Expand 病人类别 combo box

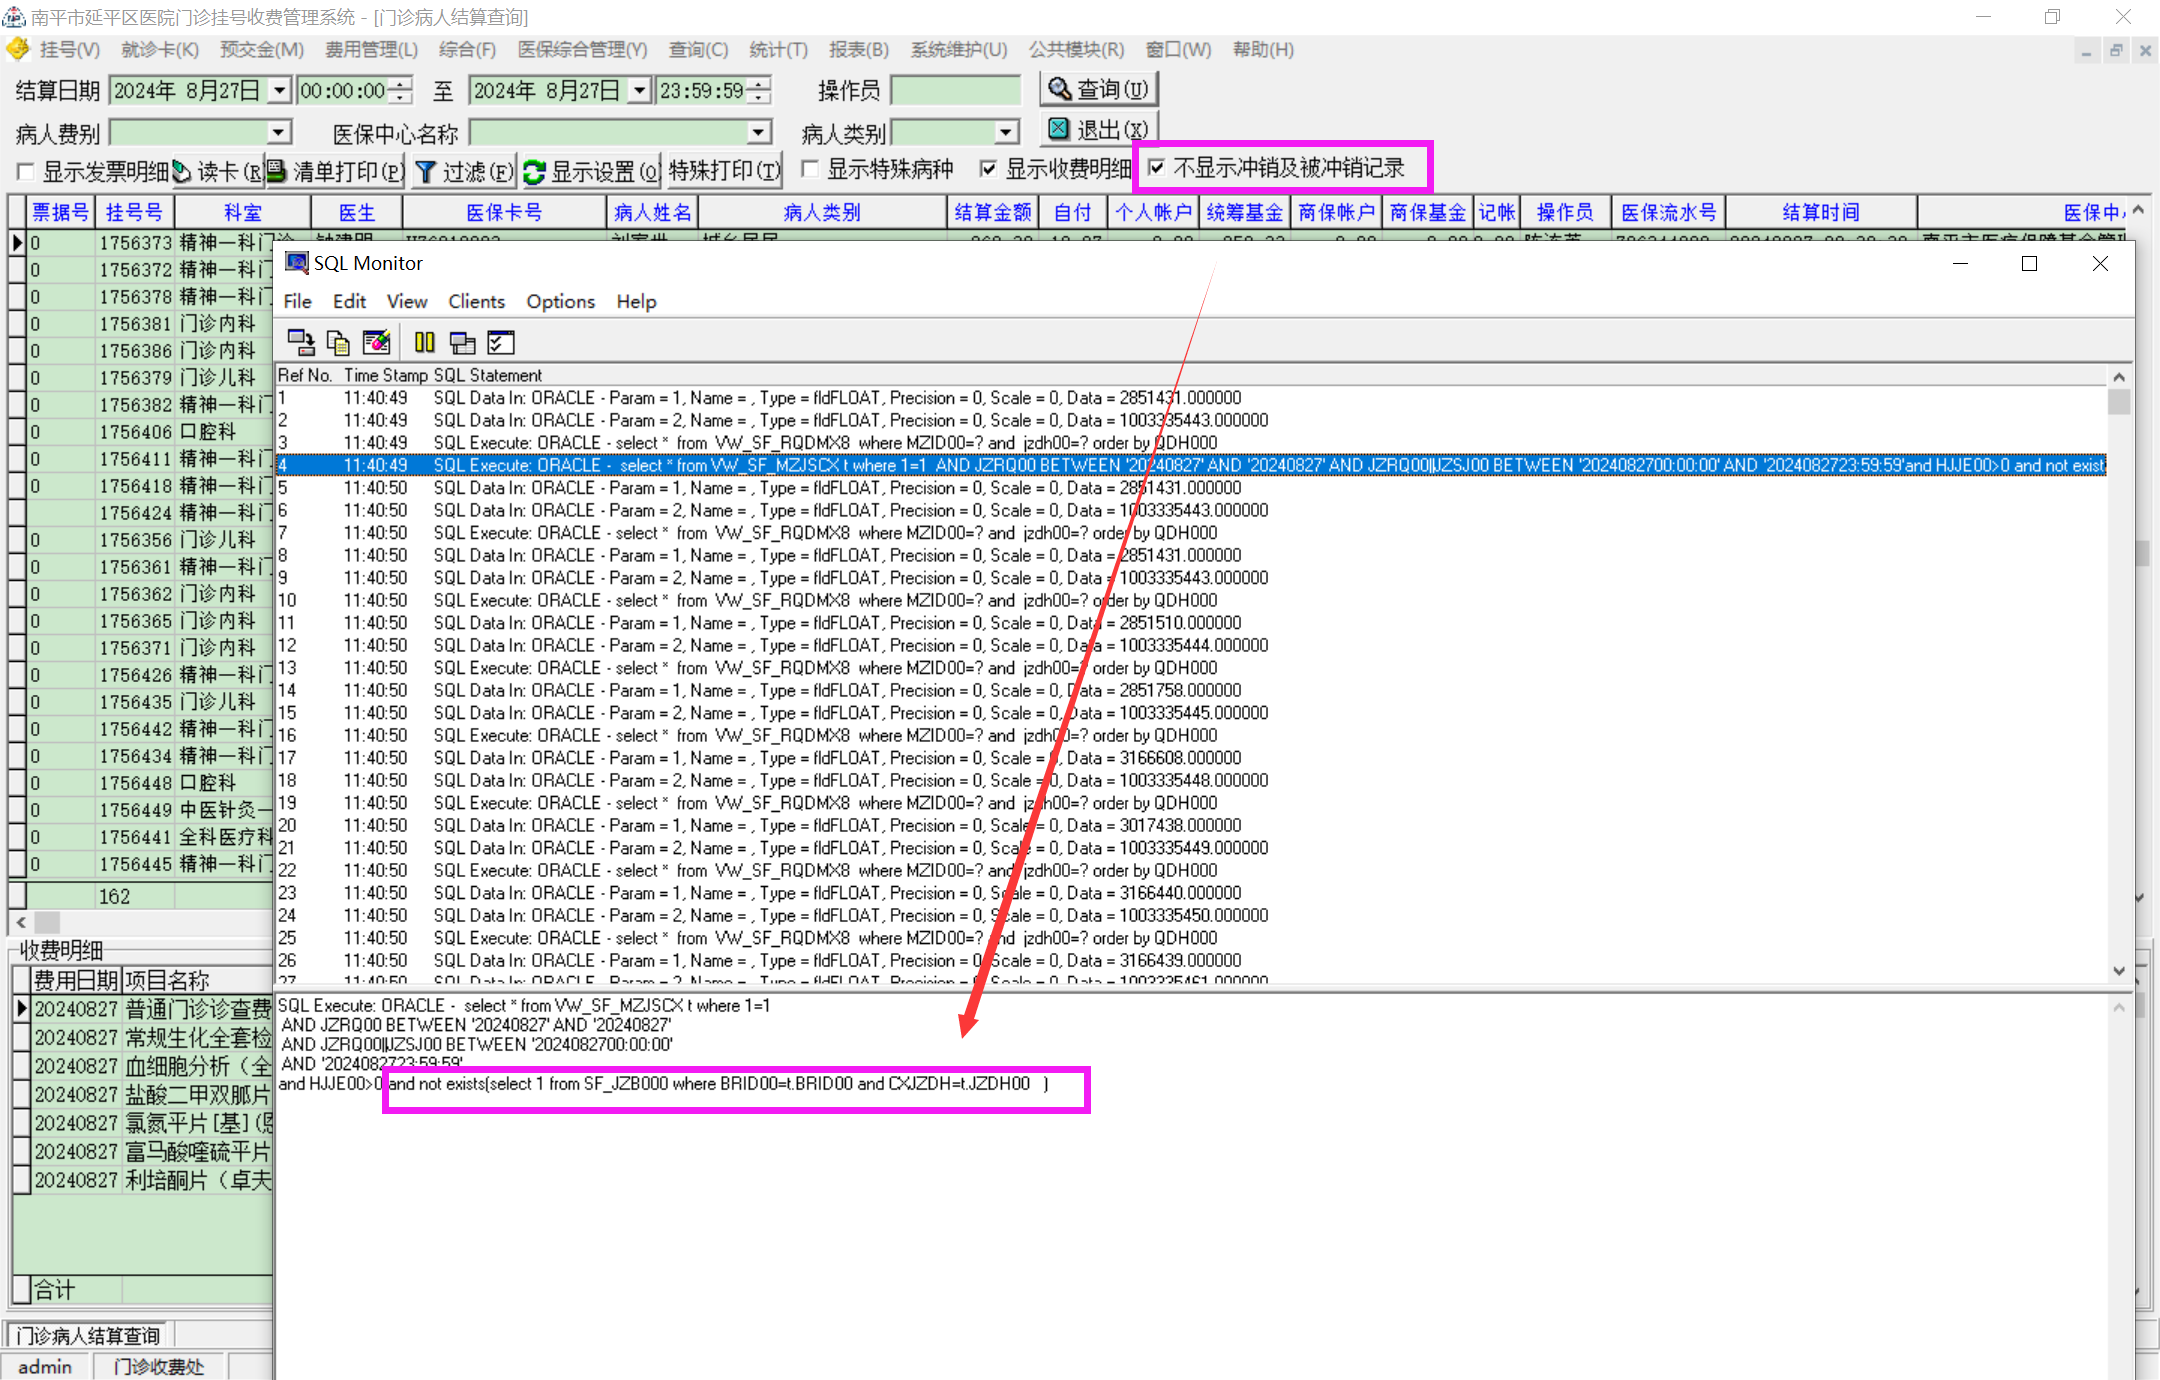1006,132
